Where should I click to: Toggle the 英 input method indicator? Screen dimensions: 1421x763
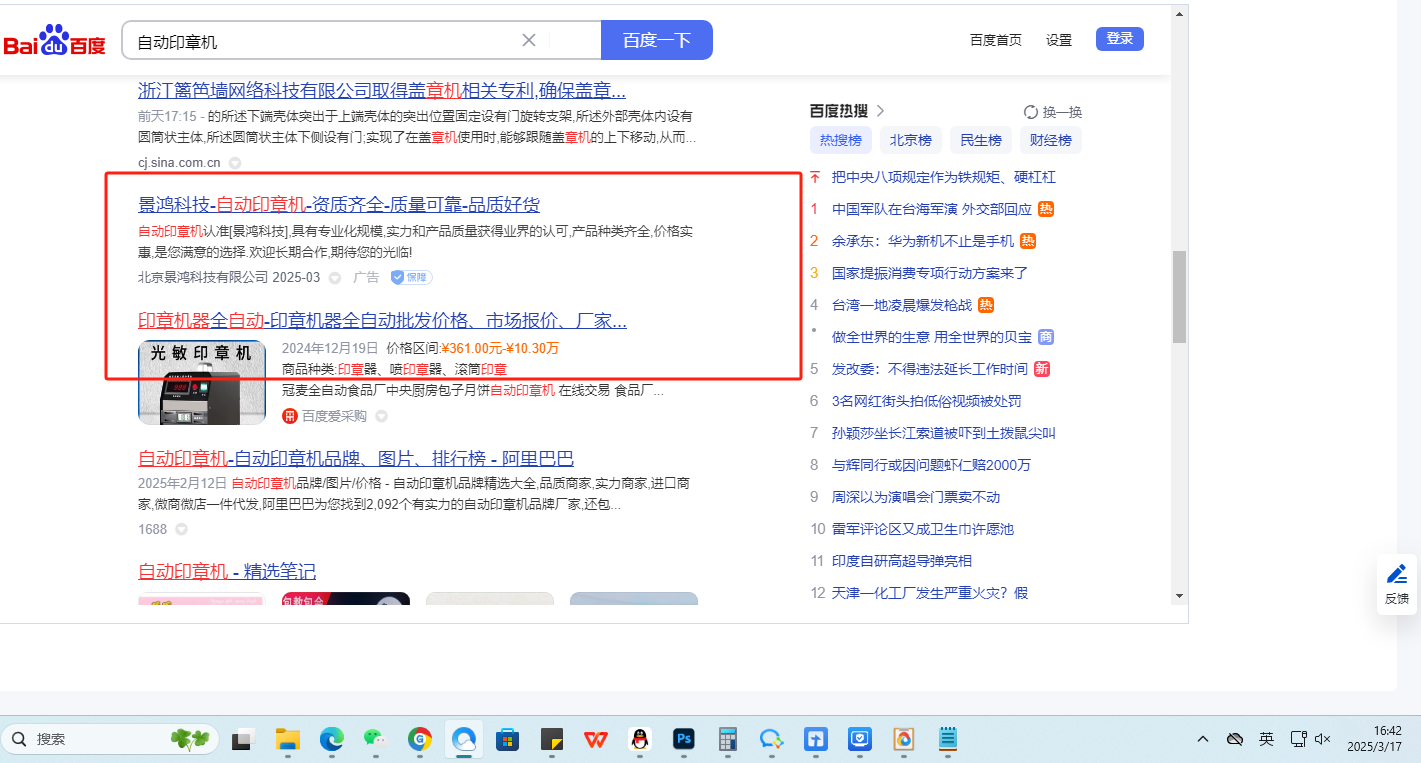pyautogui.click(x=1266, y=739)
